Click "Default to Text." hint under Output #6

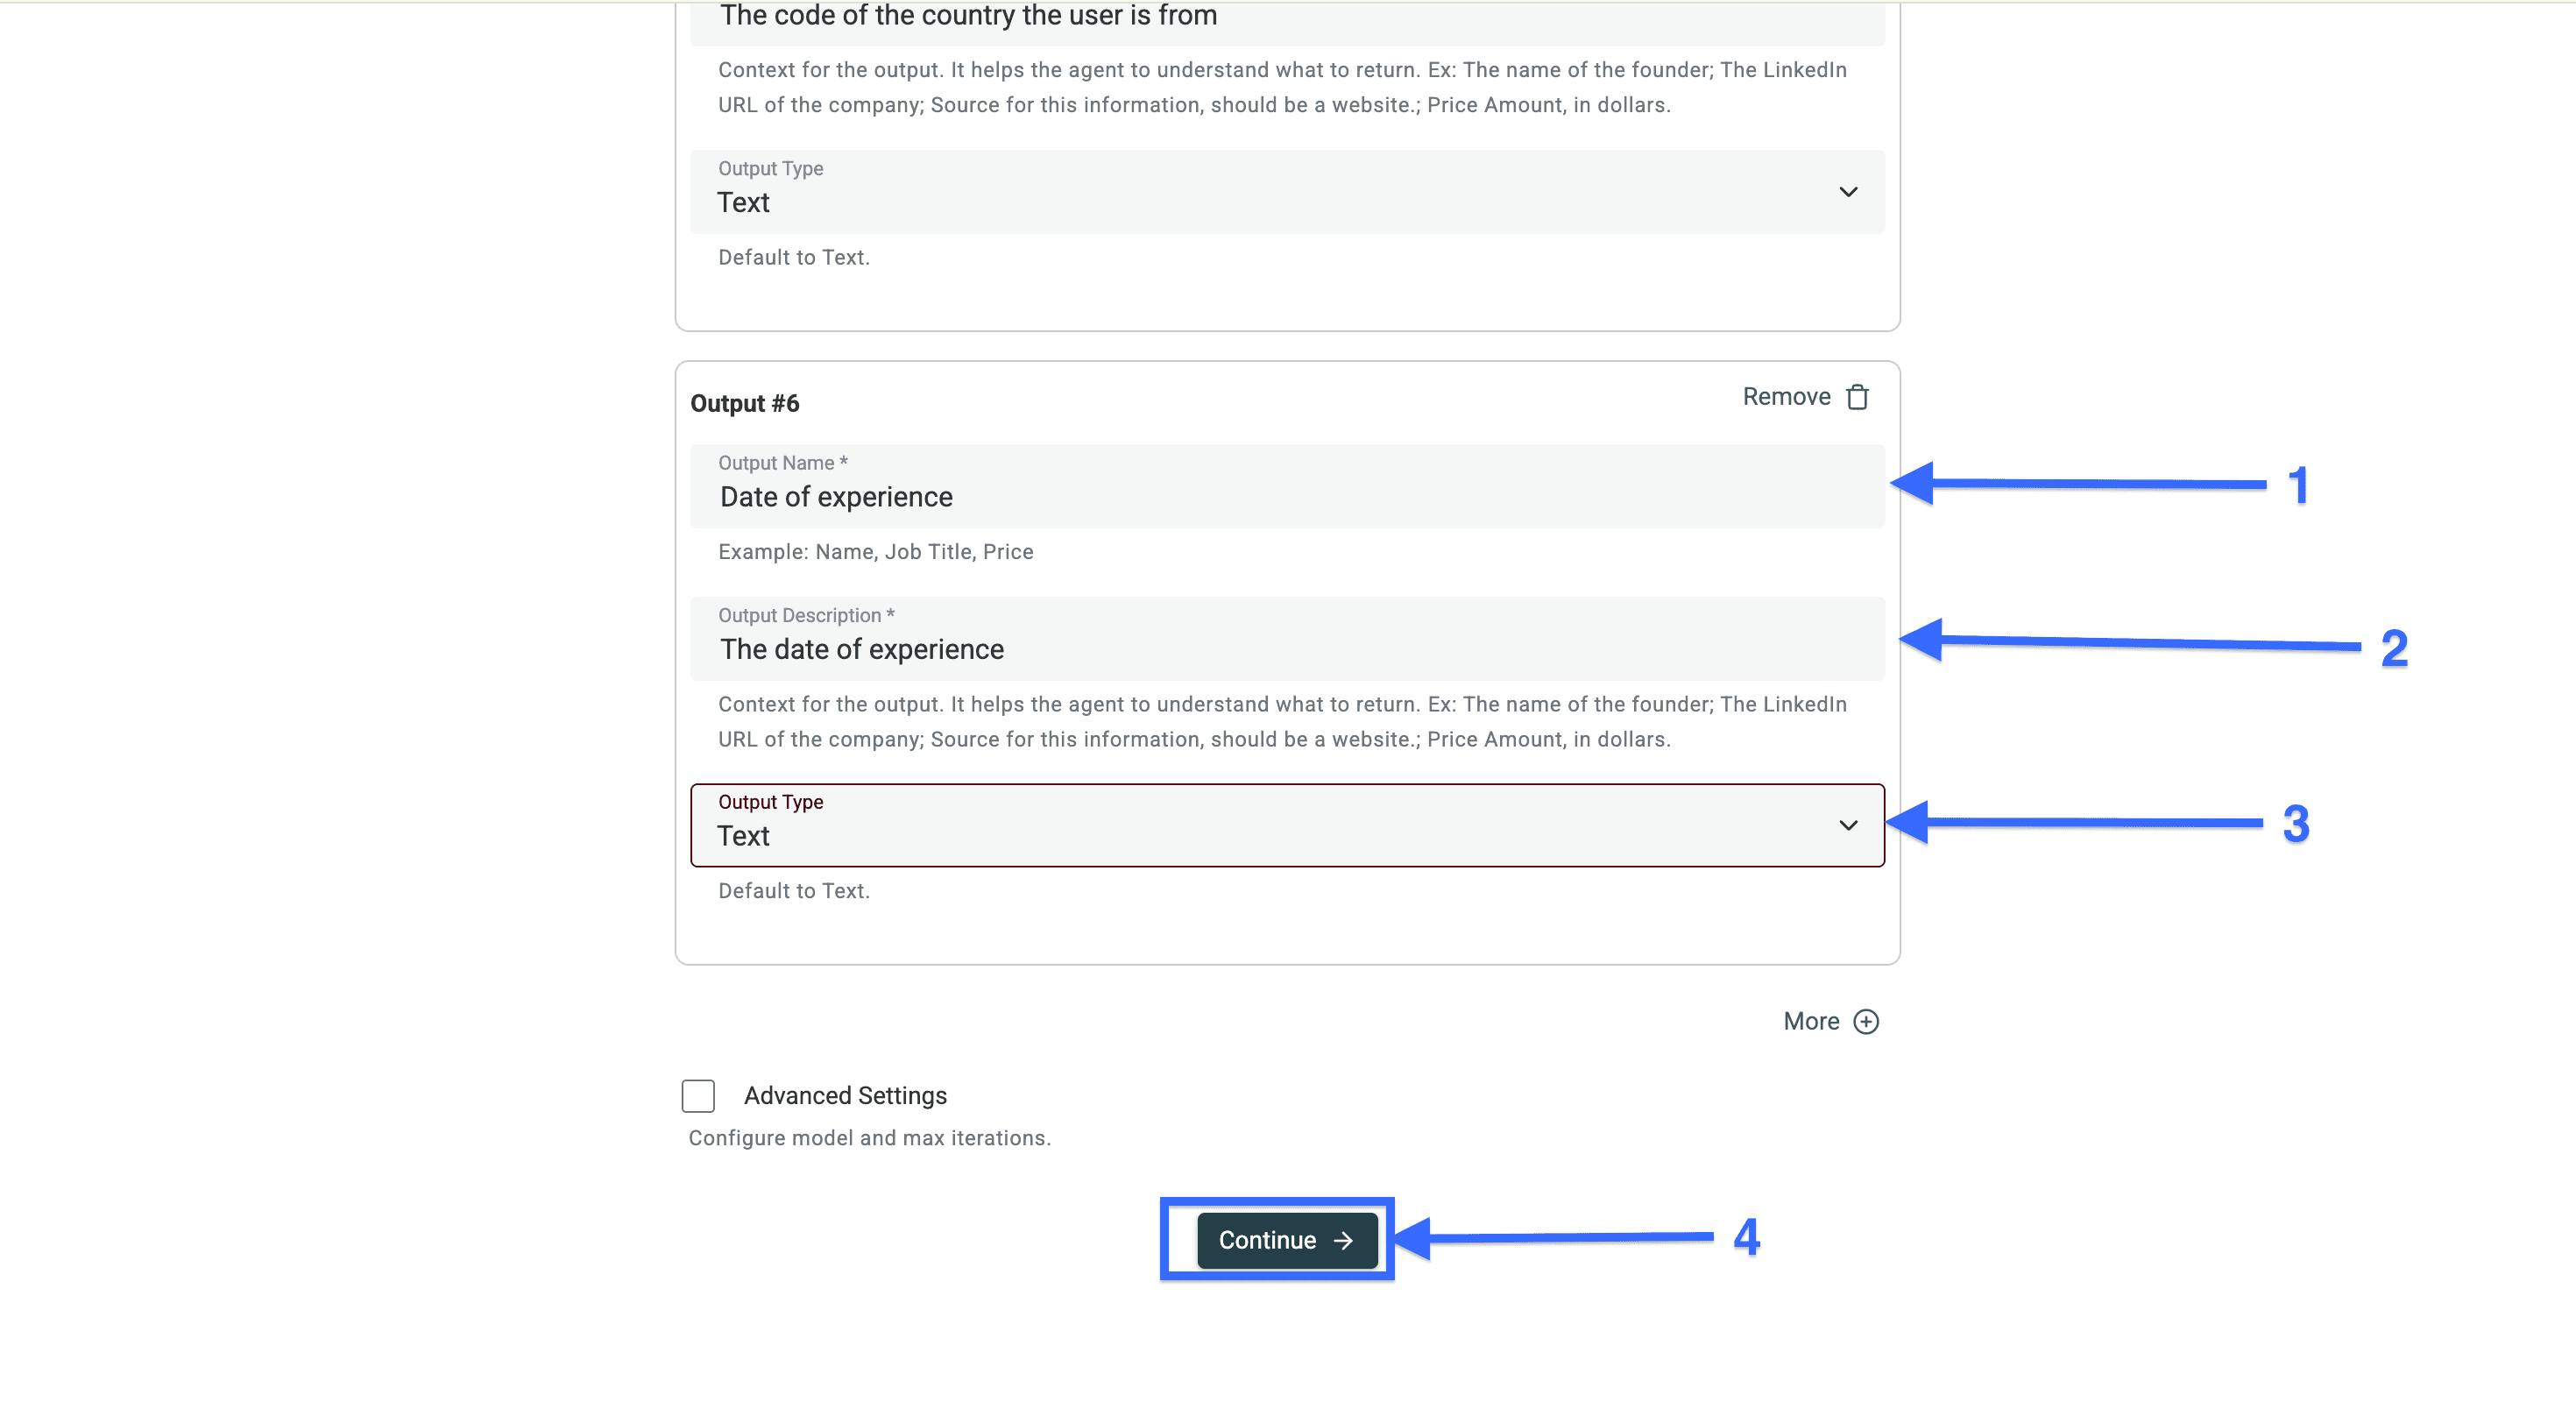click(794, 891)
